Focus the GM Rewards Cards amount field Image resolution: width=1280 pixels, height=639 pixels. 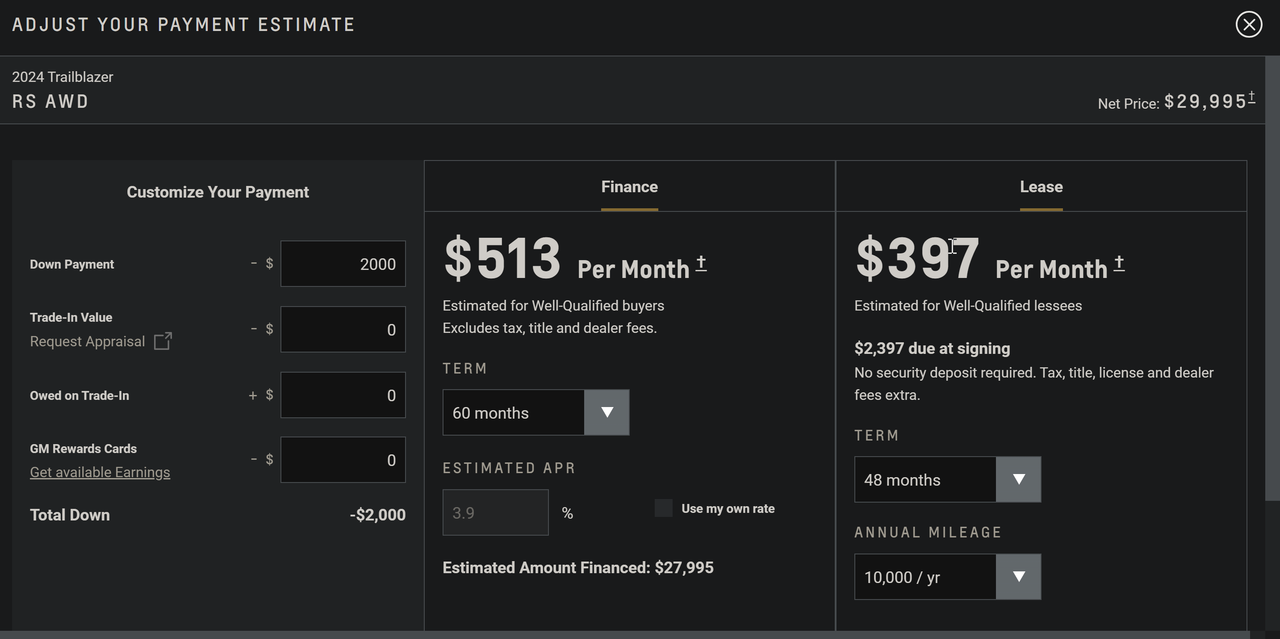pos(343,460)
